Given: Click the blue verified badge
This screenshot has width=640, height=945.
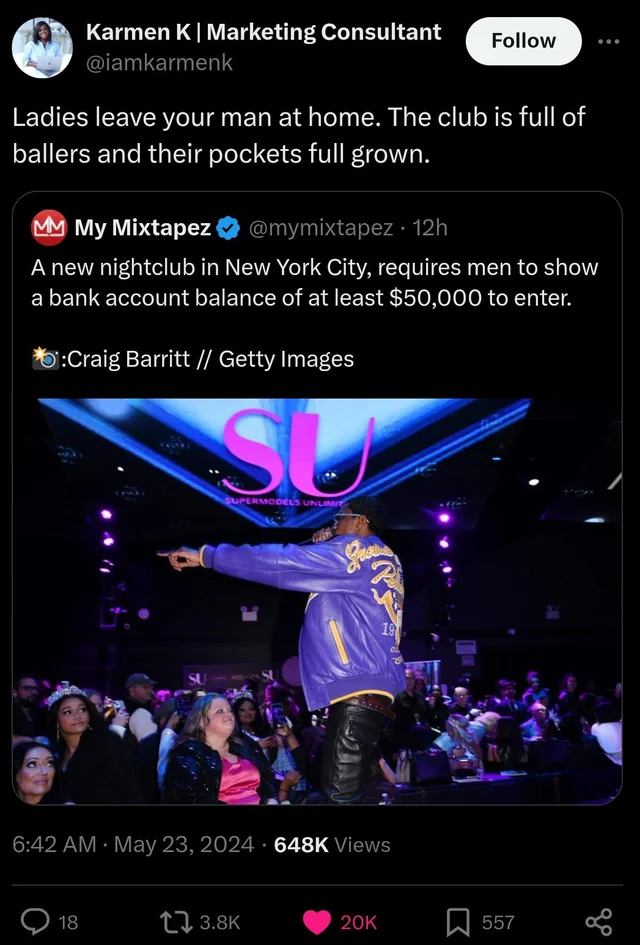Looking at the screenshot, I should click(228, 228).
